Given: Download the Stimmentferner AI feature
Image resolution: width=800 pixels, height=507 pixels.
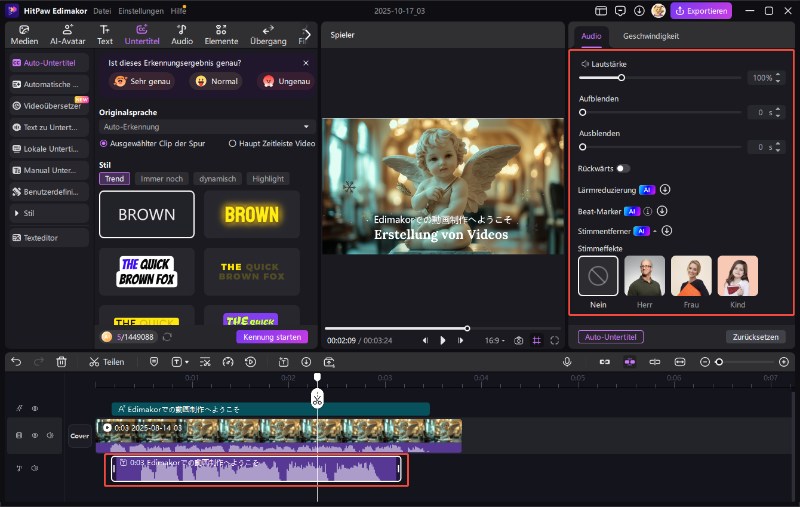Looking at the screenshot, I should tap(666, 231).
